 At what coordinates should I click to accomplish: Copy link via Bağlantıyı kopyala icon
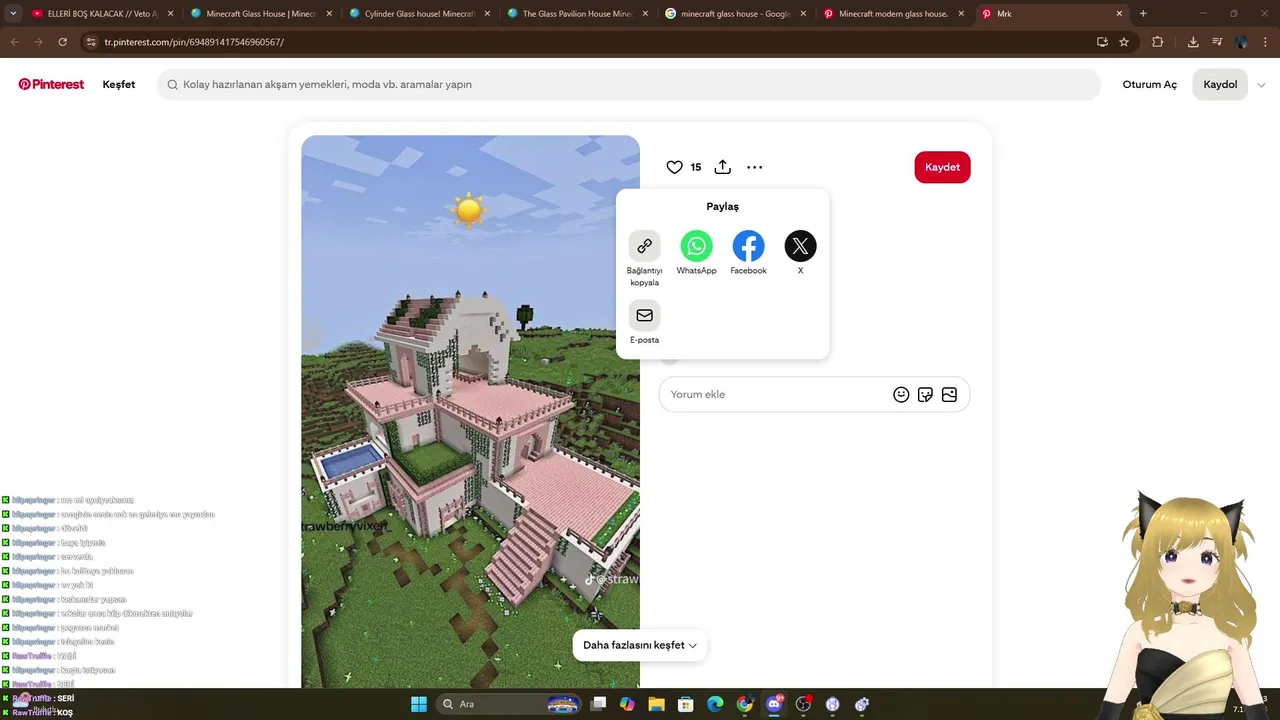coord(644,246)
